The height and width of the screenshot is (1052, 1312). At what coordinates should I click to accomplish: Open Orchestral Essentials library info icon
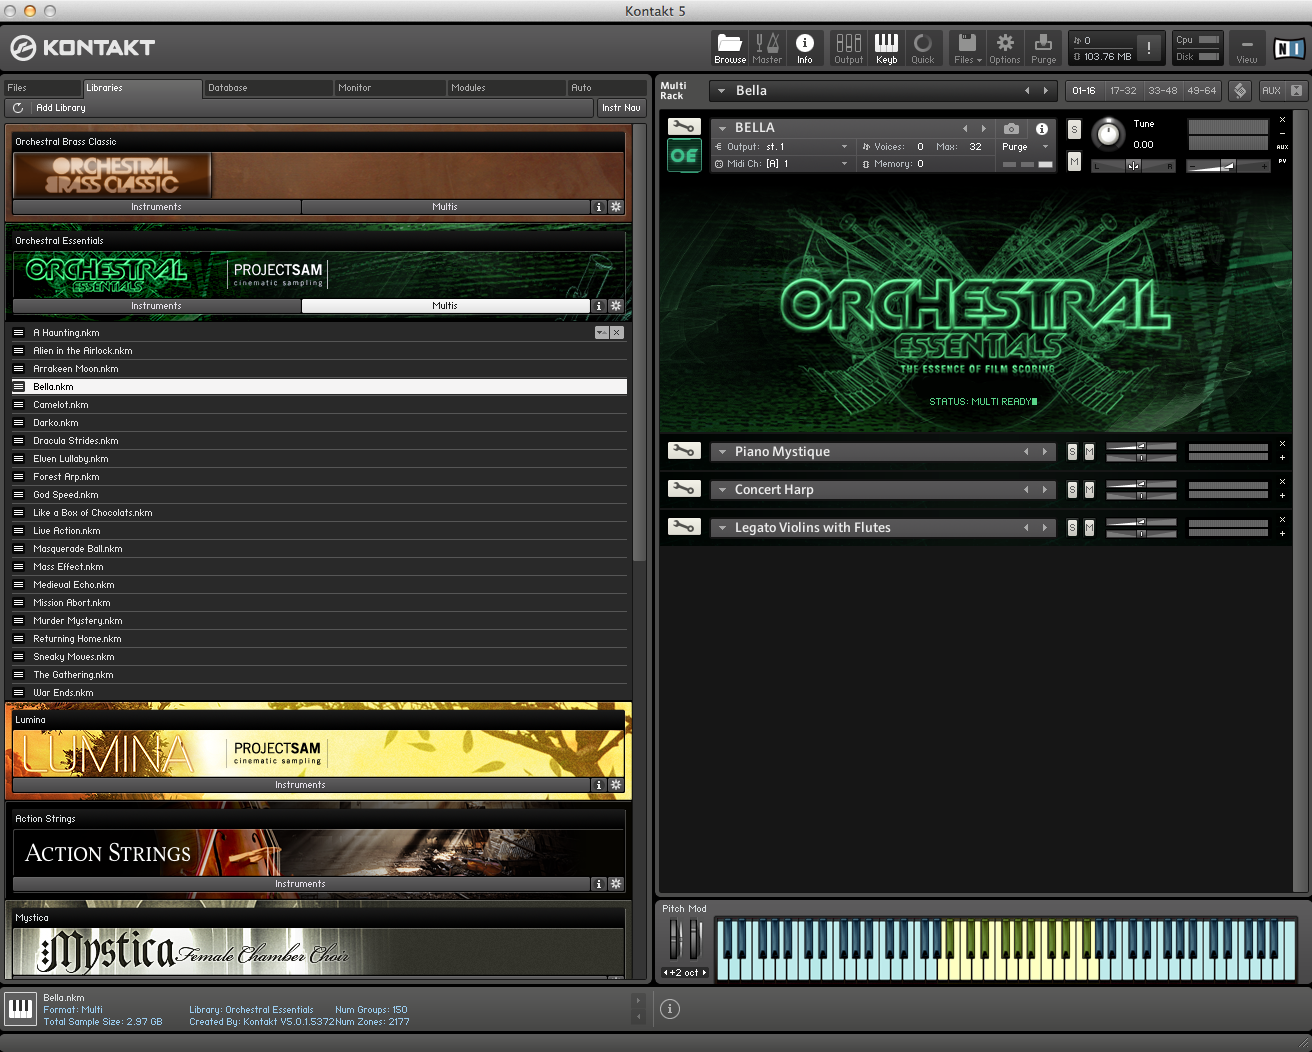pyautogui.click(x=599, y=306)
